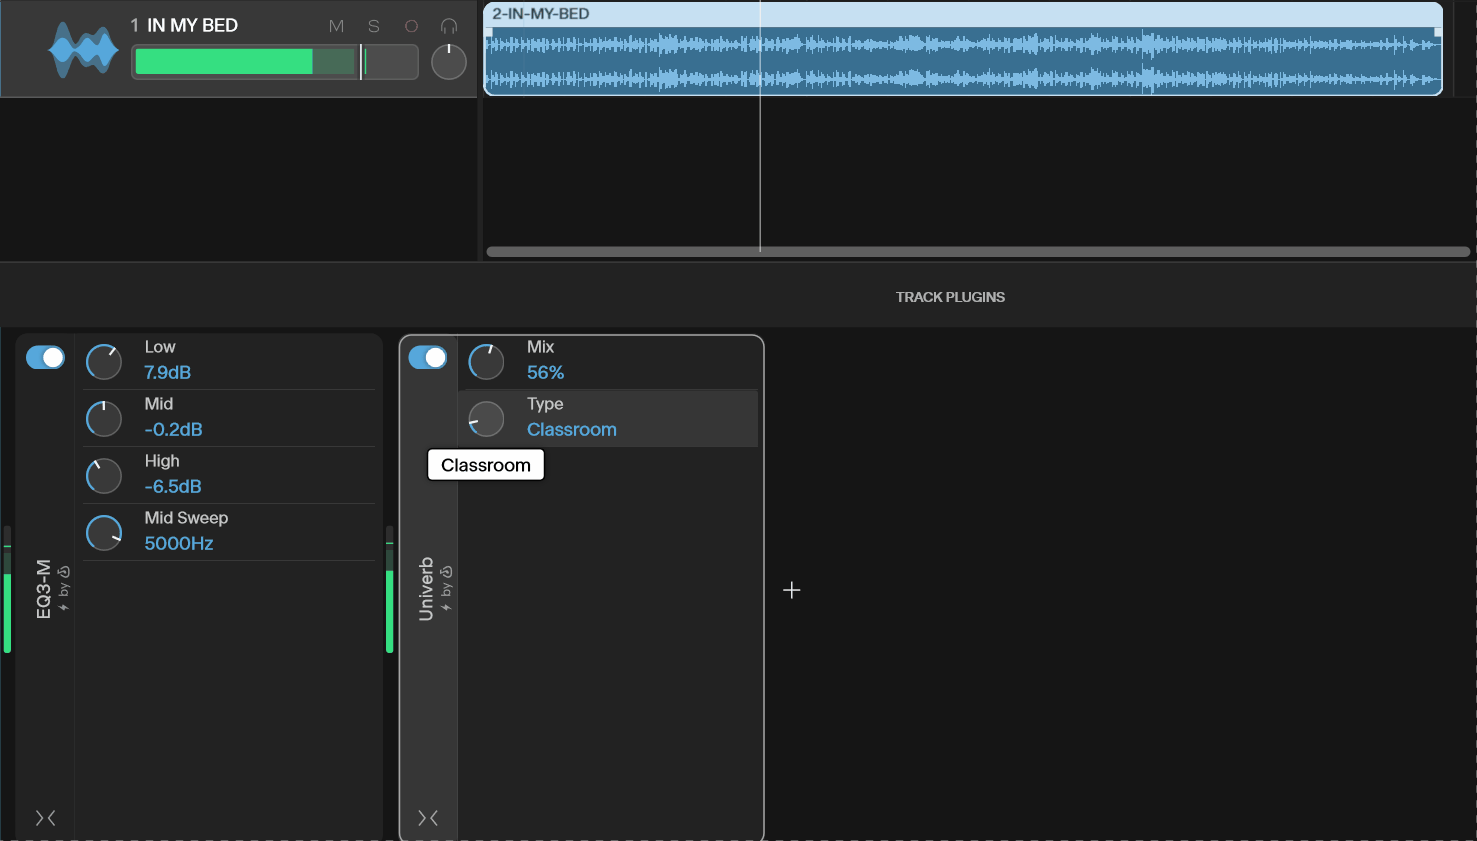Click the EQ Mid knob
The height and width of the screenshot is (841, 1477).
click(104, 419)
